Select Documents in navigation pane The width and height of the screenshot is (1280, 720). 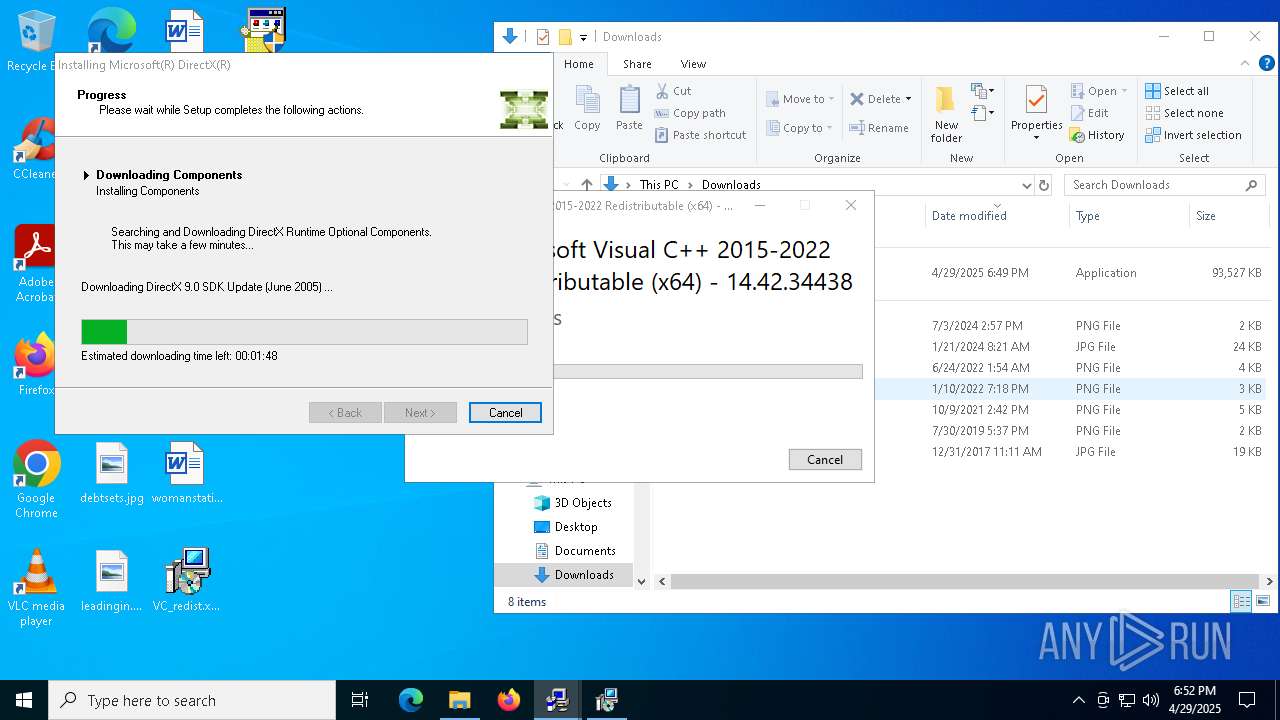(585, 551)
